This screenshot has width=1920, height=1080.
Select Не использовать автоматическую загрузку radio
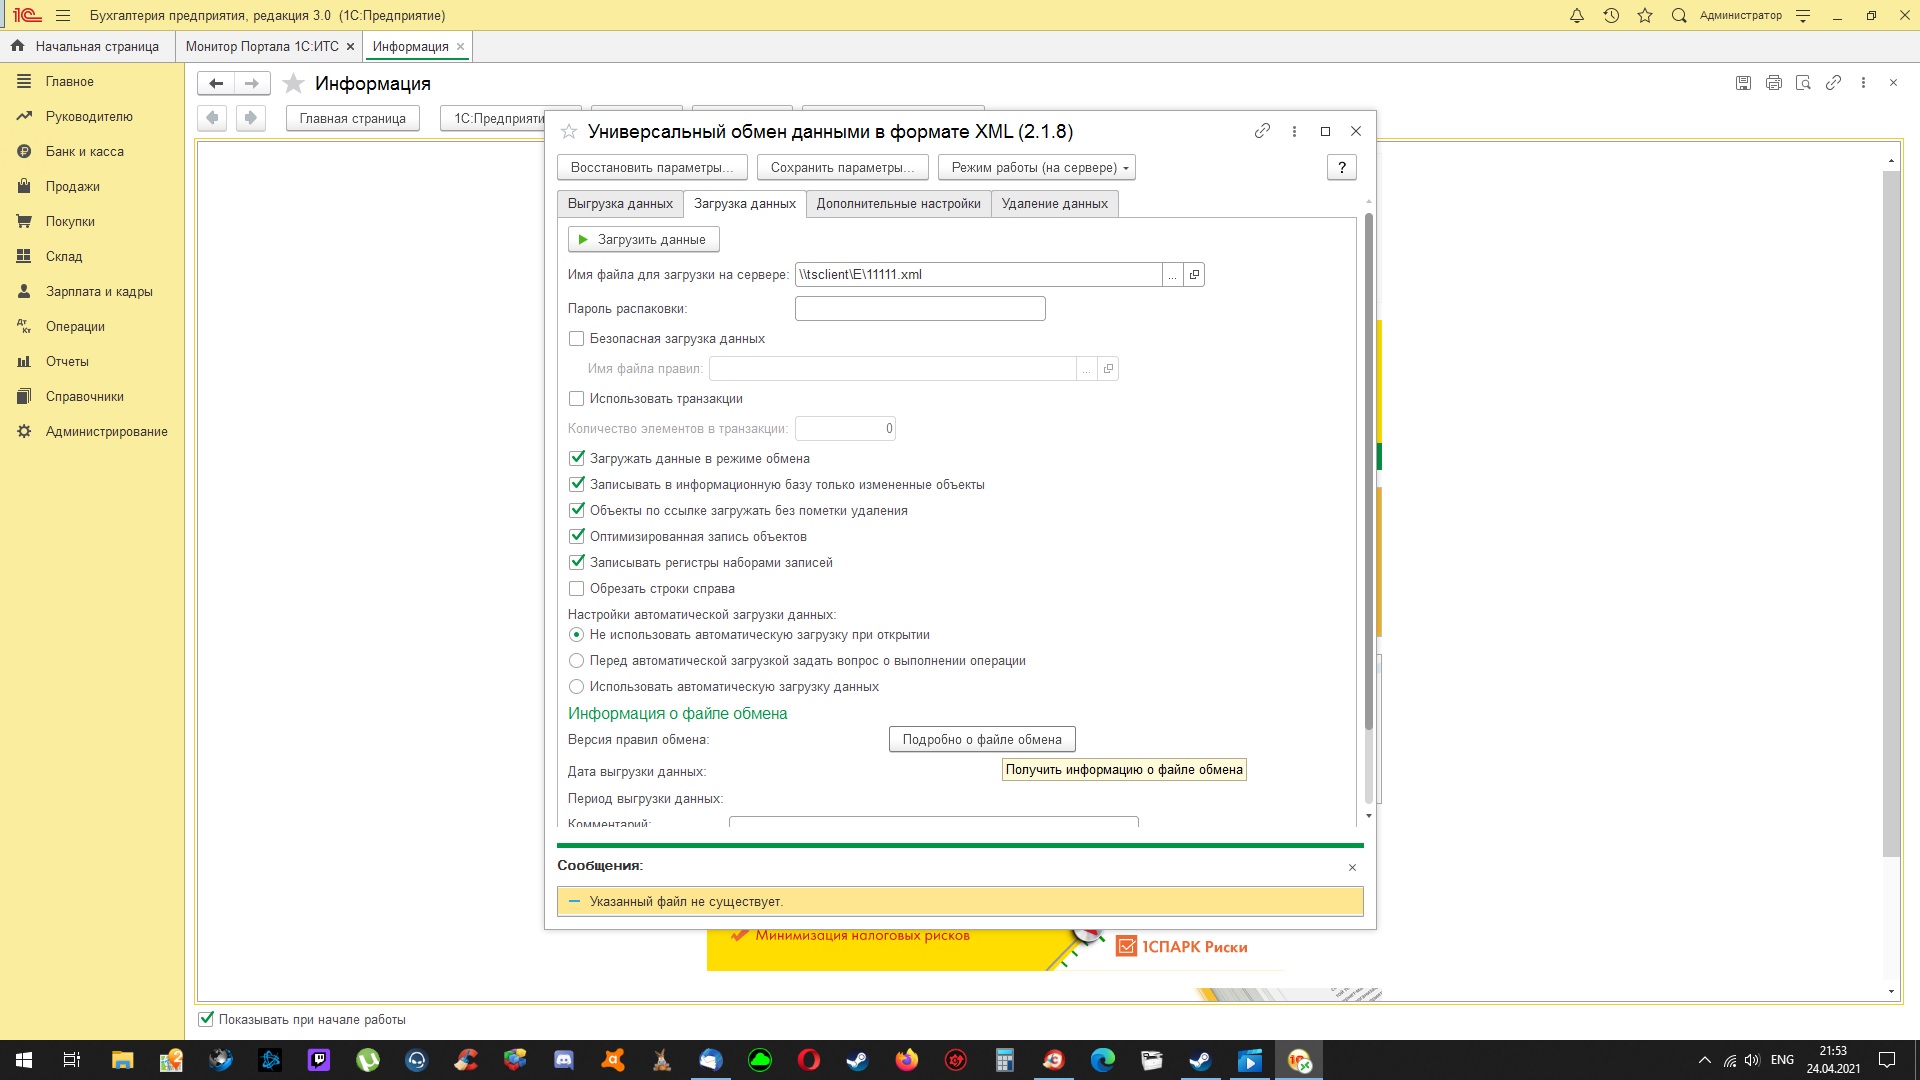pos(576,635)
